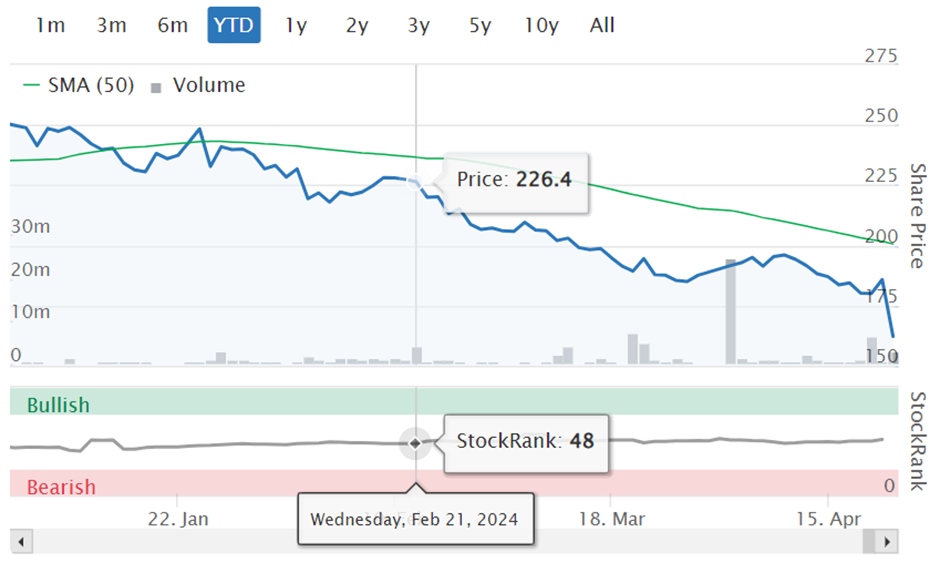940x573 pixels.
Task: Show the 5y chart range
Action: pos(480,25)
